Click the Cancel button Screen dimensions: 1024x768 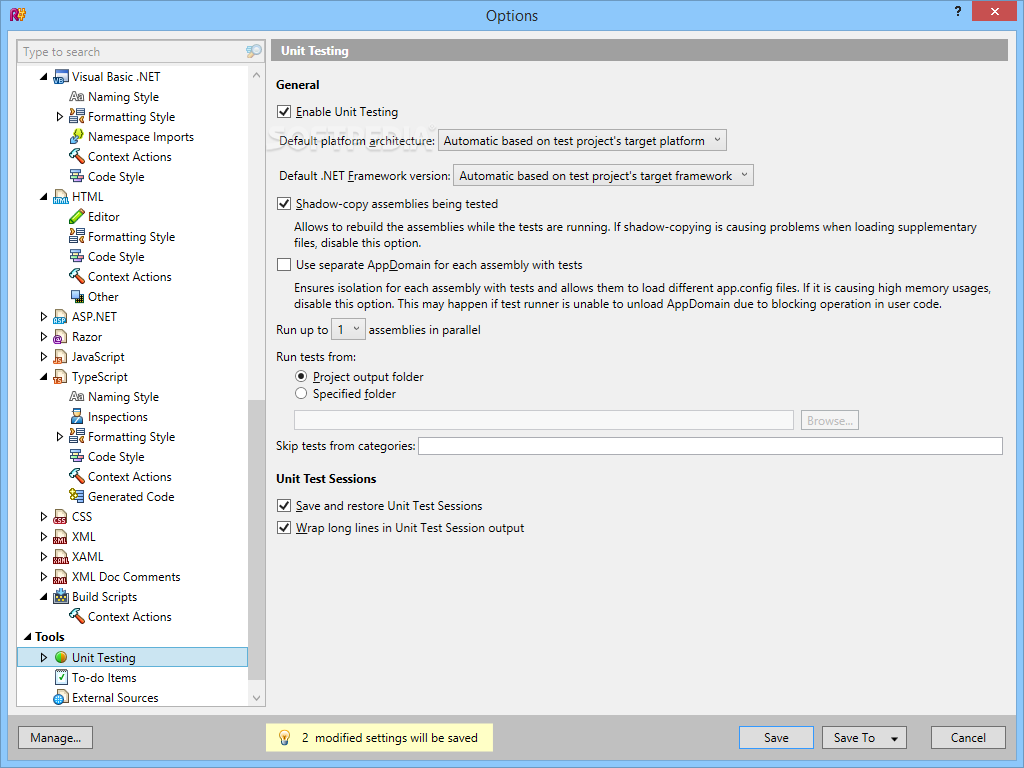(968, 738)
